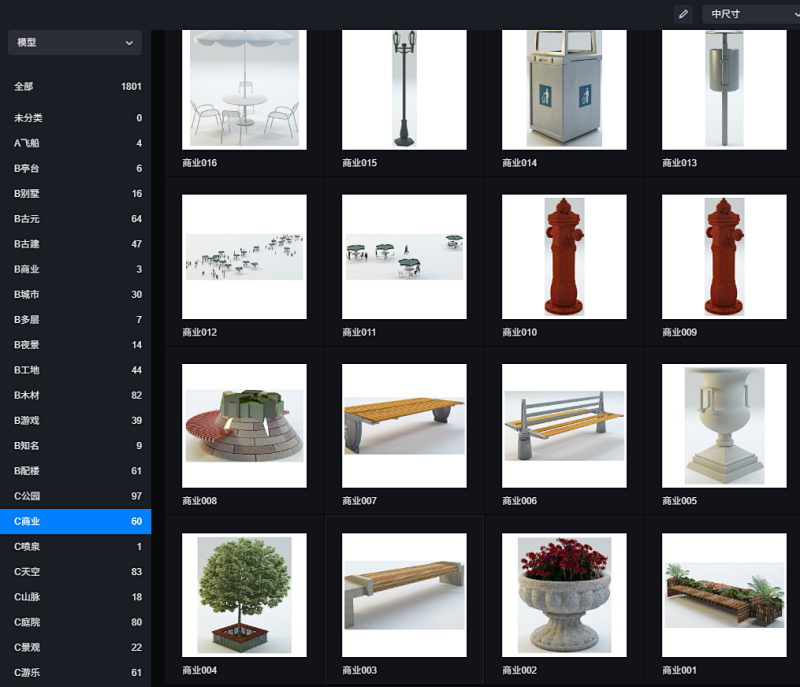Click the 商业001 name label
The image size is (800, 687).
tap(679, 670)
